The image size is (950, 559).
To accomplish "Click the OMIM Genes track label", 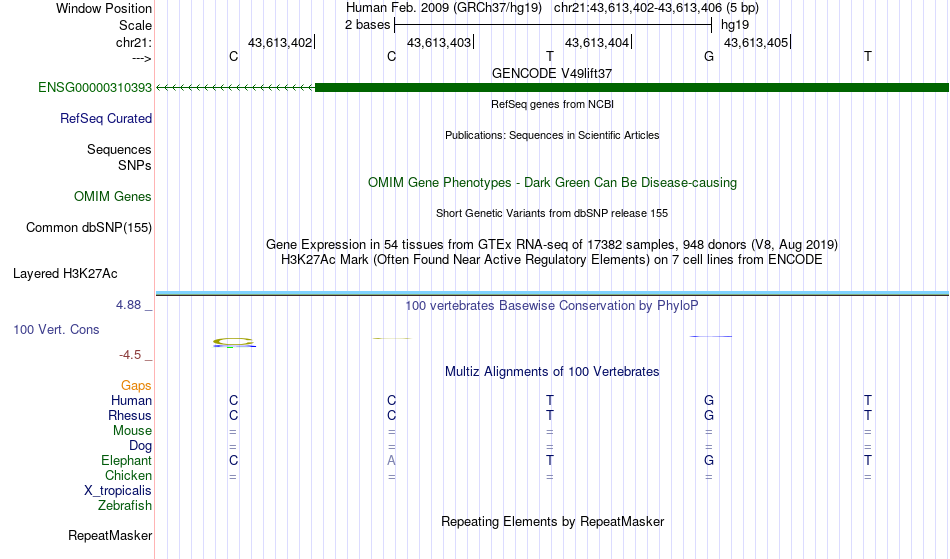I will [x=113, y=196].
